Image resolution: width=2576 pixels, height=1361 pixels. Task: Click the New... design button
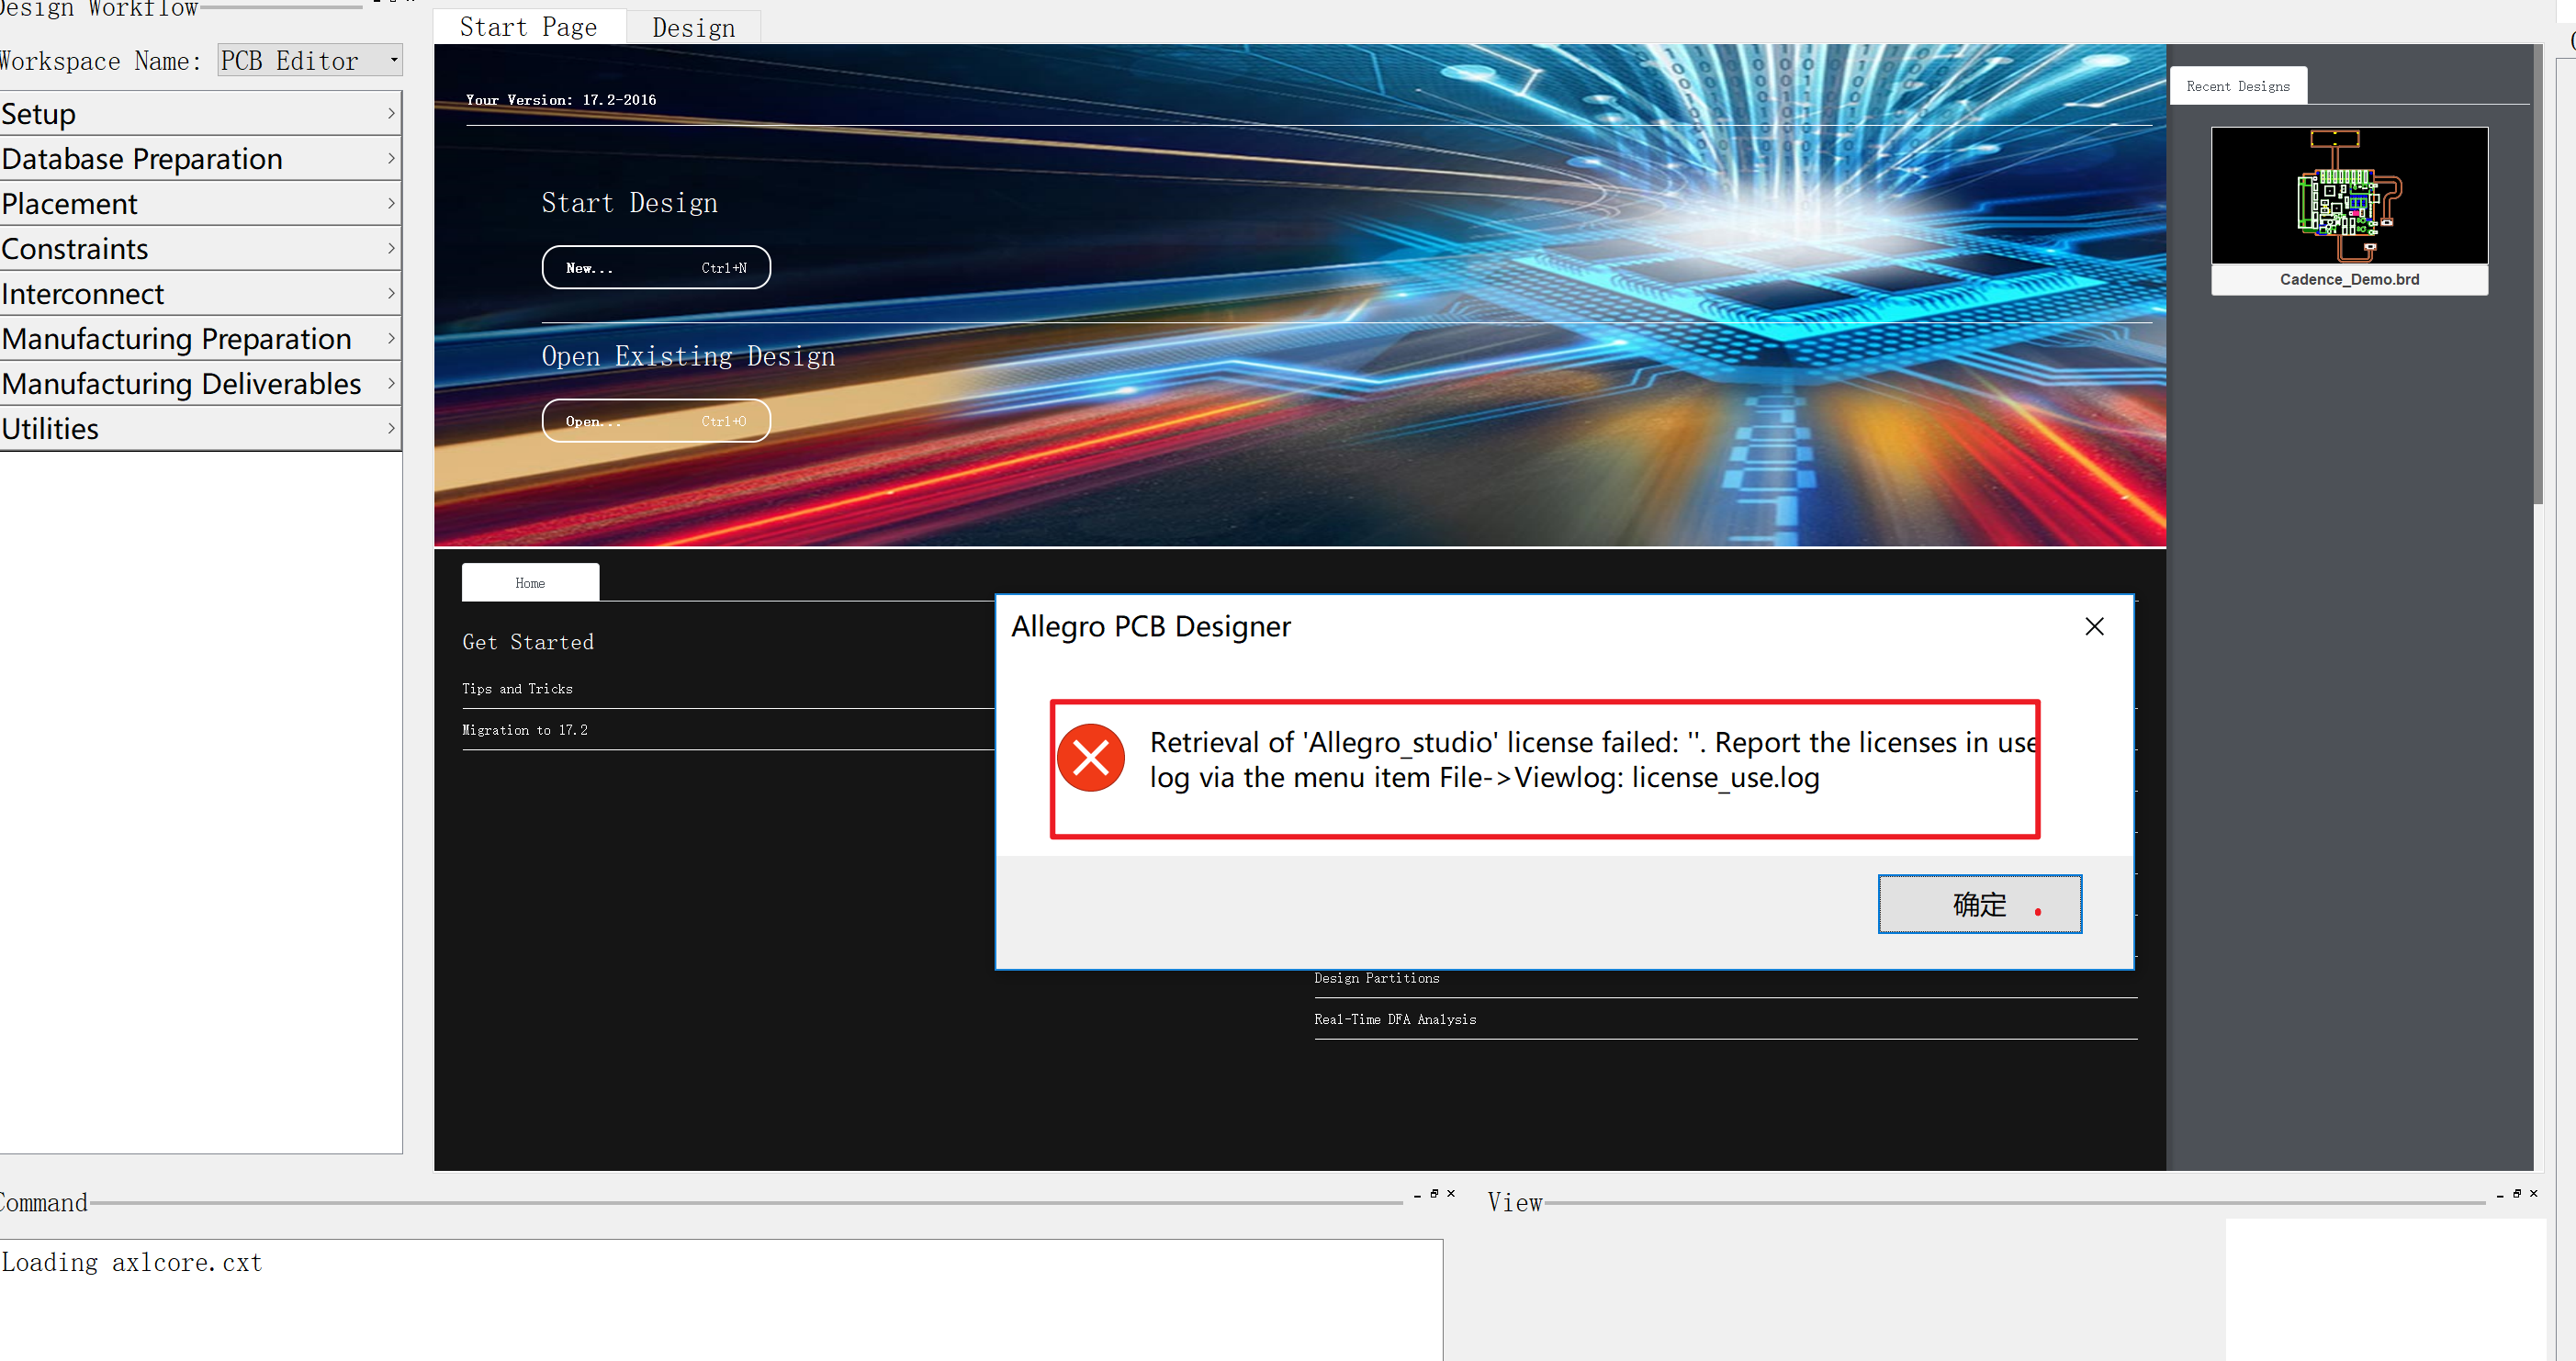coord(656,267)
